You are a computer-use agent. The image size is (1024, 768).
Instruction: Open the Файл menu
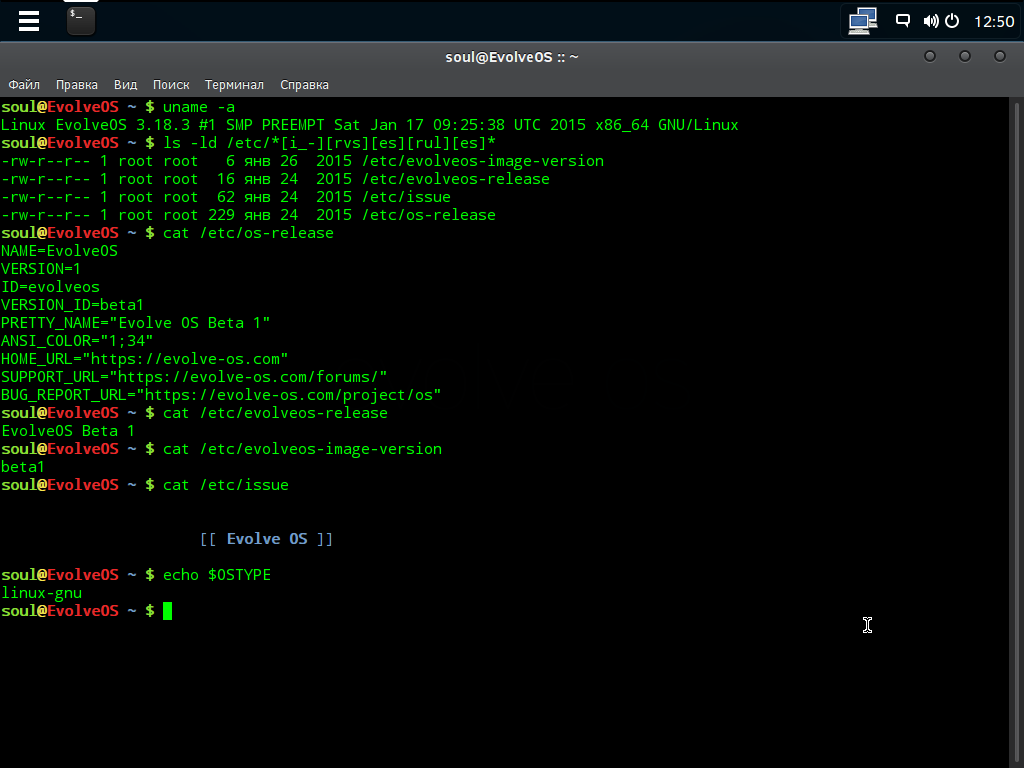pyautogui.click(x=24, y=85)
